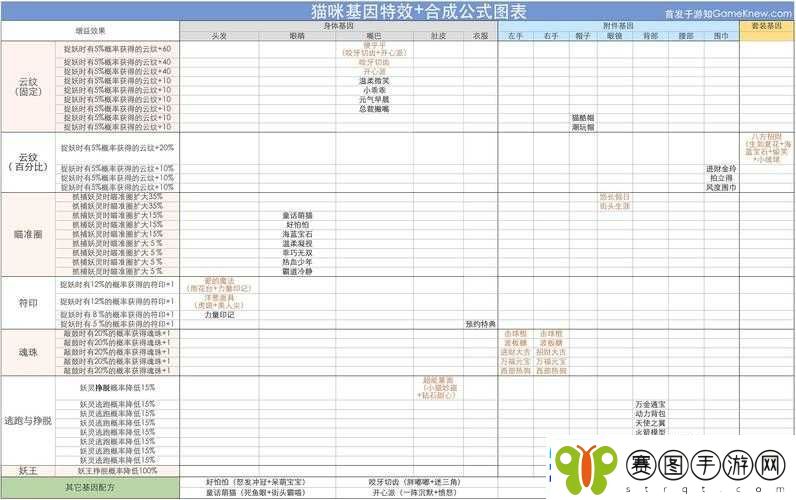Click the 海蓝宝石 cell
The width and height of the screenshot is (796, 500).
[297, 234]
